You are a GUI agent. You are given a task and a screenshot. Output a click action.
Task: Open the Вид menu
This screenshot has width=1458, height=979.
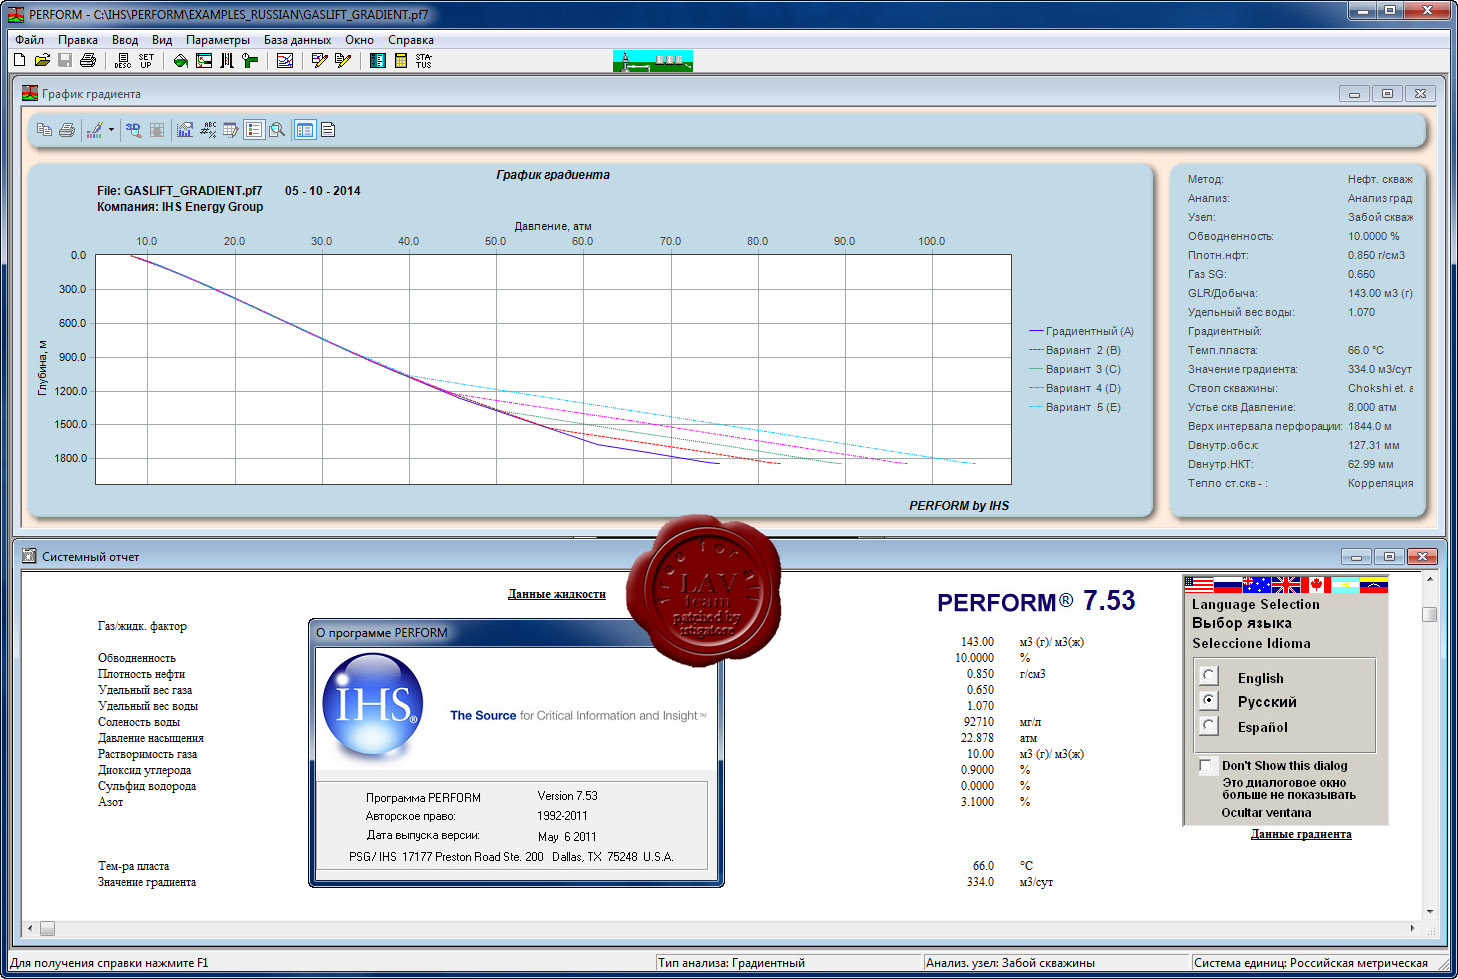tap(162, 40)
